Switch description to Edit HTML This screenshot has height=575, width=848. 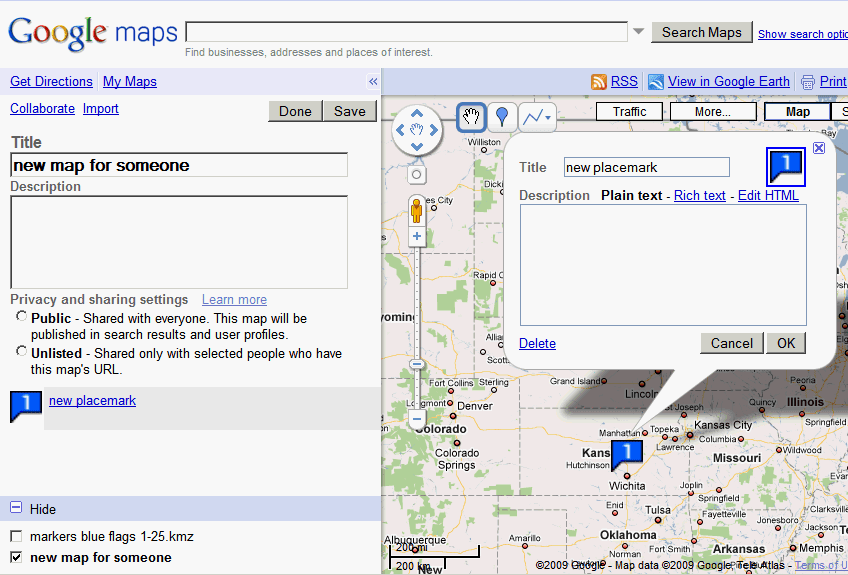tap(768, 195)
